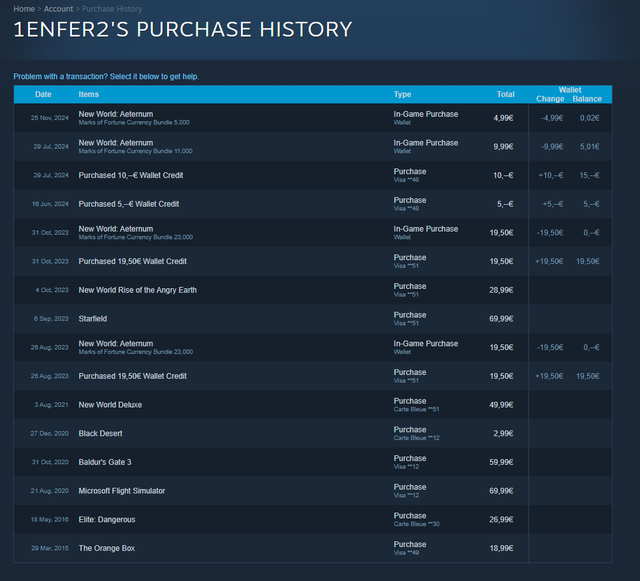Click In-Game Purchase type for 29 Jul, 2024
Viewport: 640px width, 581px height.
[x=426, y=143]
